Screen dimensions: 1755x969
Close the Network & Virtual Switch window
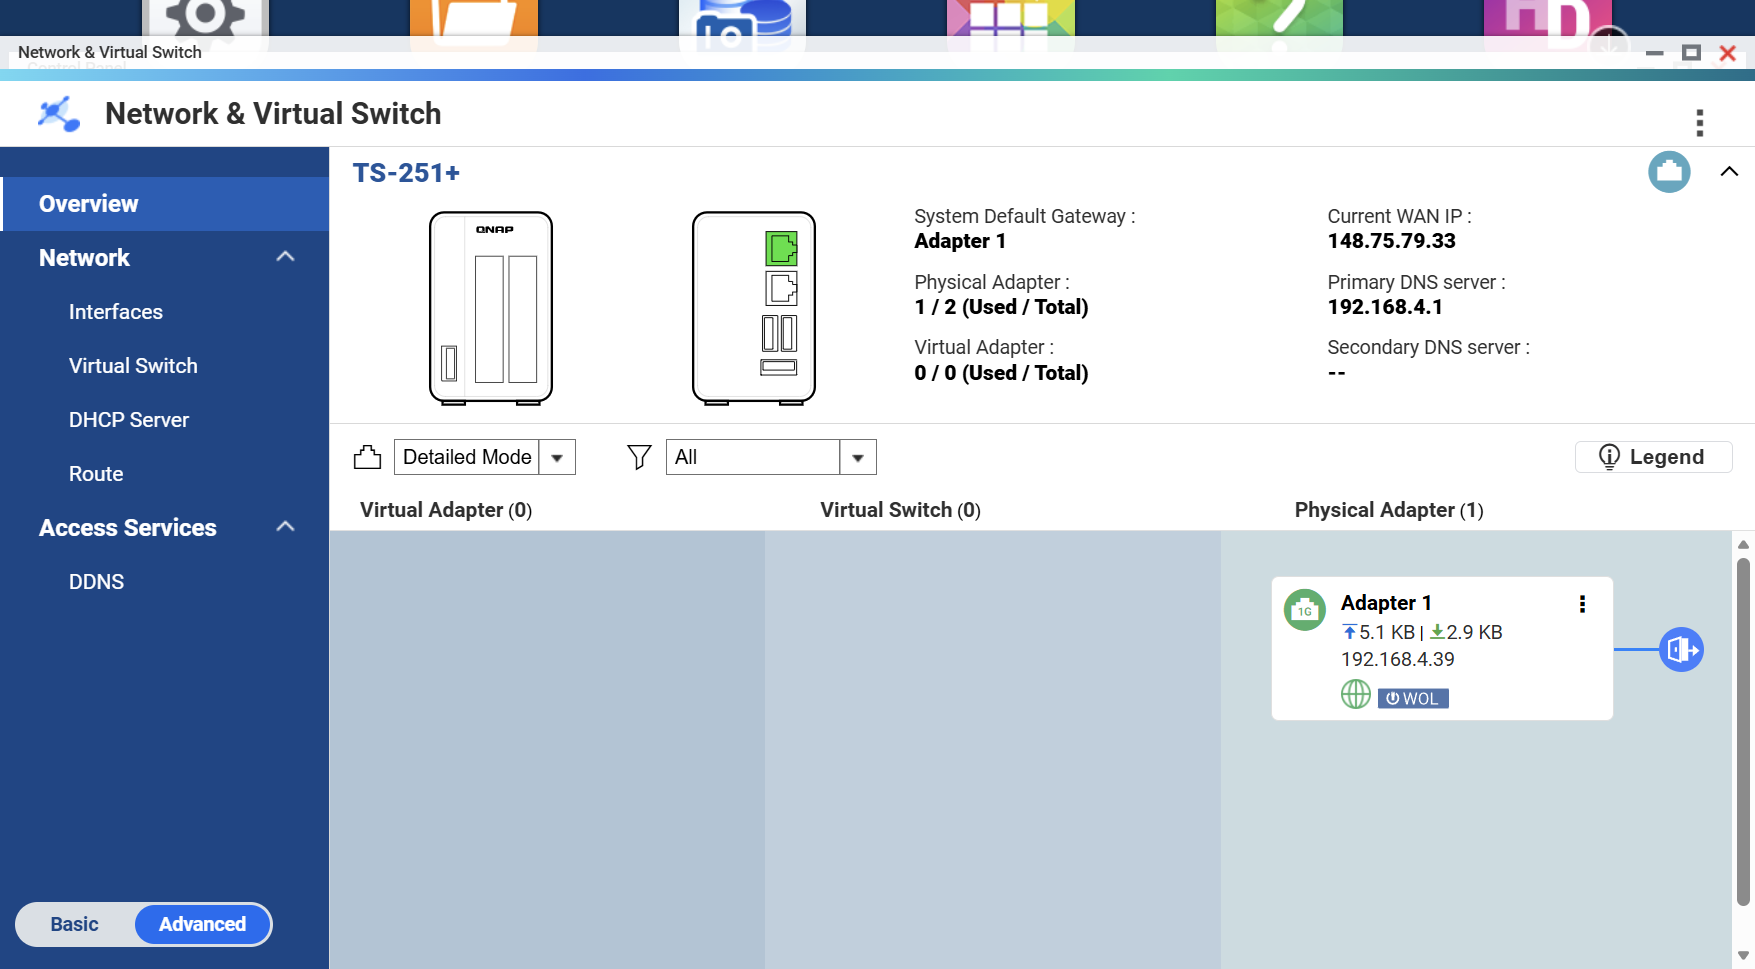click(x=1727, y=53)
